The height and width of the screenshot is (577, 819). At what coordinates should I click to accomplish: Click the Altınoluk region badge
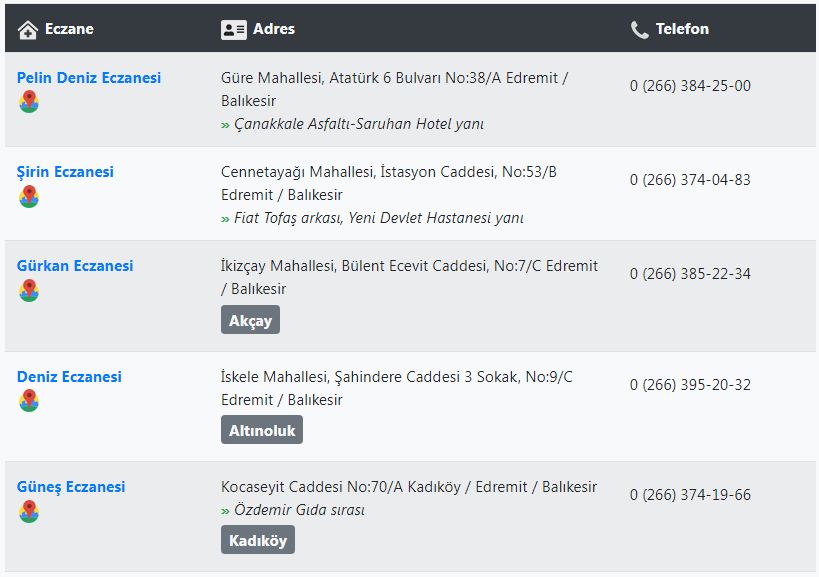[262, 430]
